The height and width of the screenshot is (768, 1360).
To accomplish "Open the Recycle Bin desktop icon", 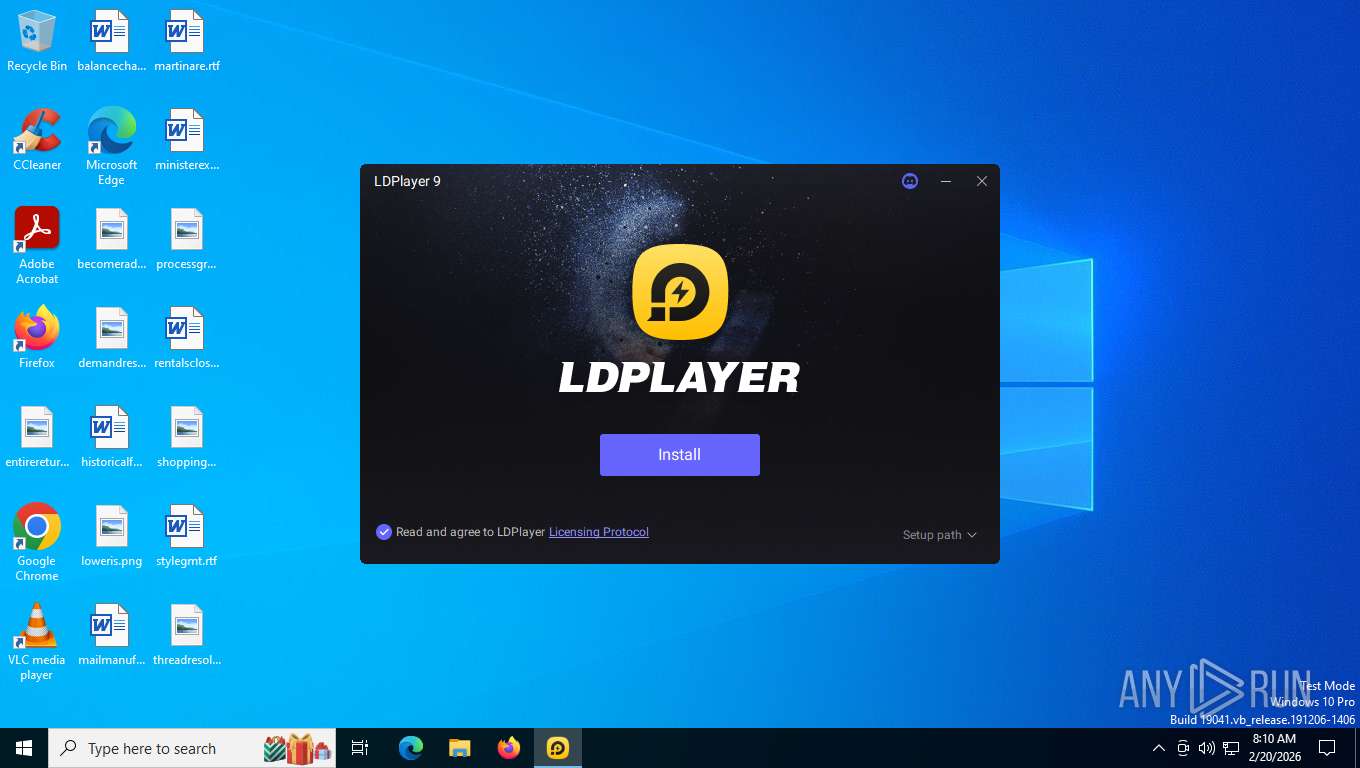I will (37, 41).
